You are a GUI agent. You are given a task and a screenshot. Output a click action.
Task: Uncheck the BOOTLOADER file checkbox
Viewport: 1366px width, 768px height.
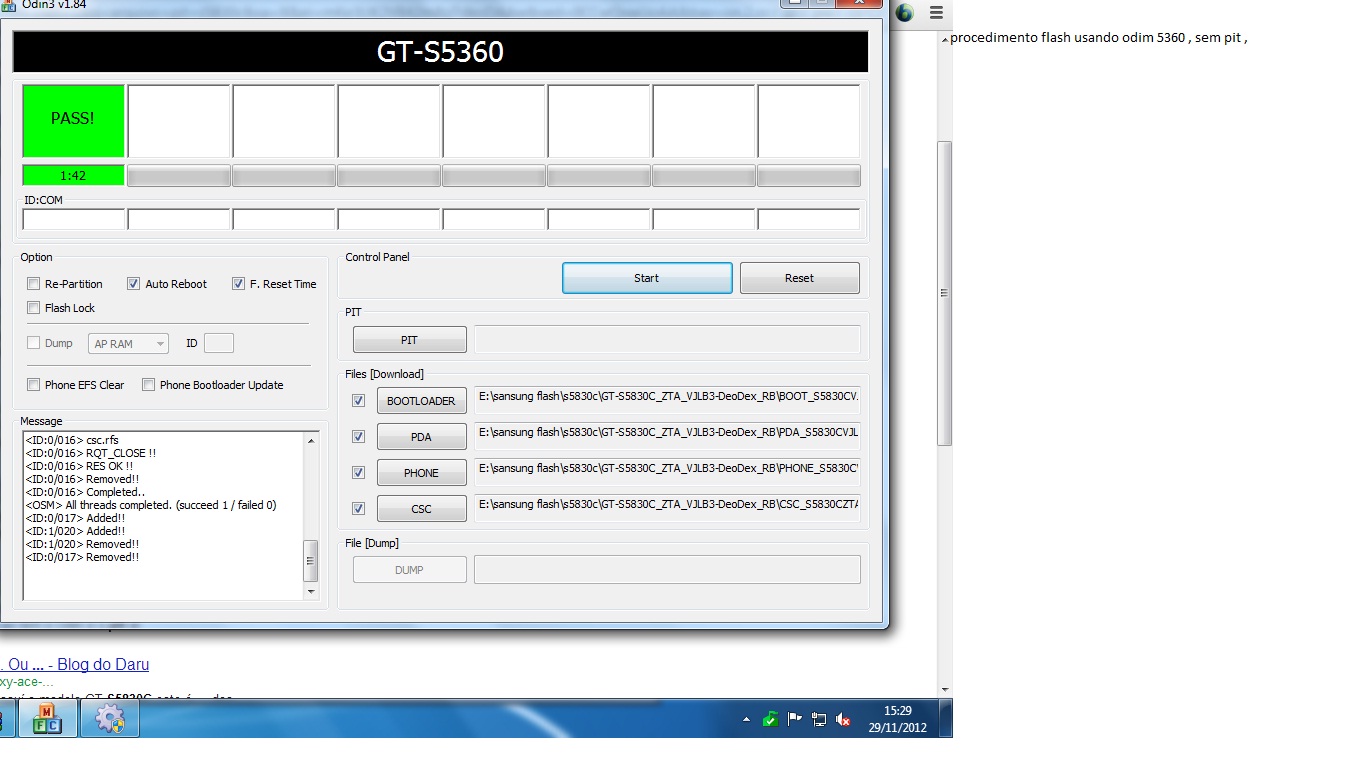click(359, 401)
